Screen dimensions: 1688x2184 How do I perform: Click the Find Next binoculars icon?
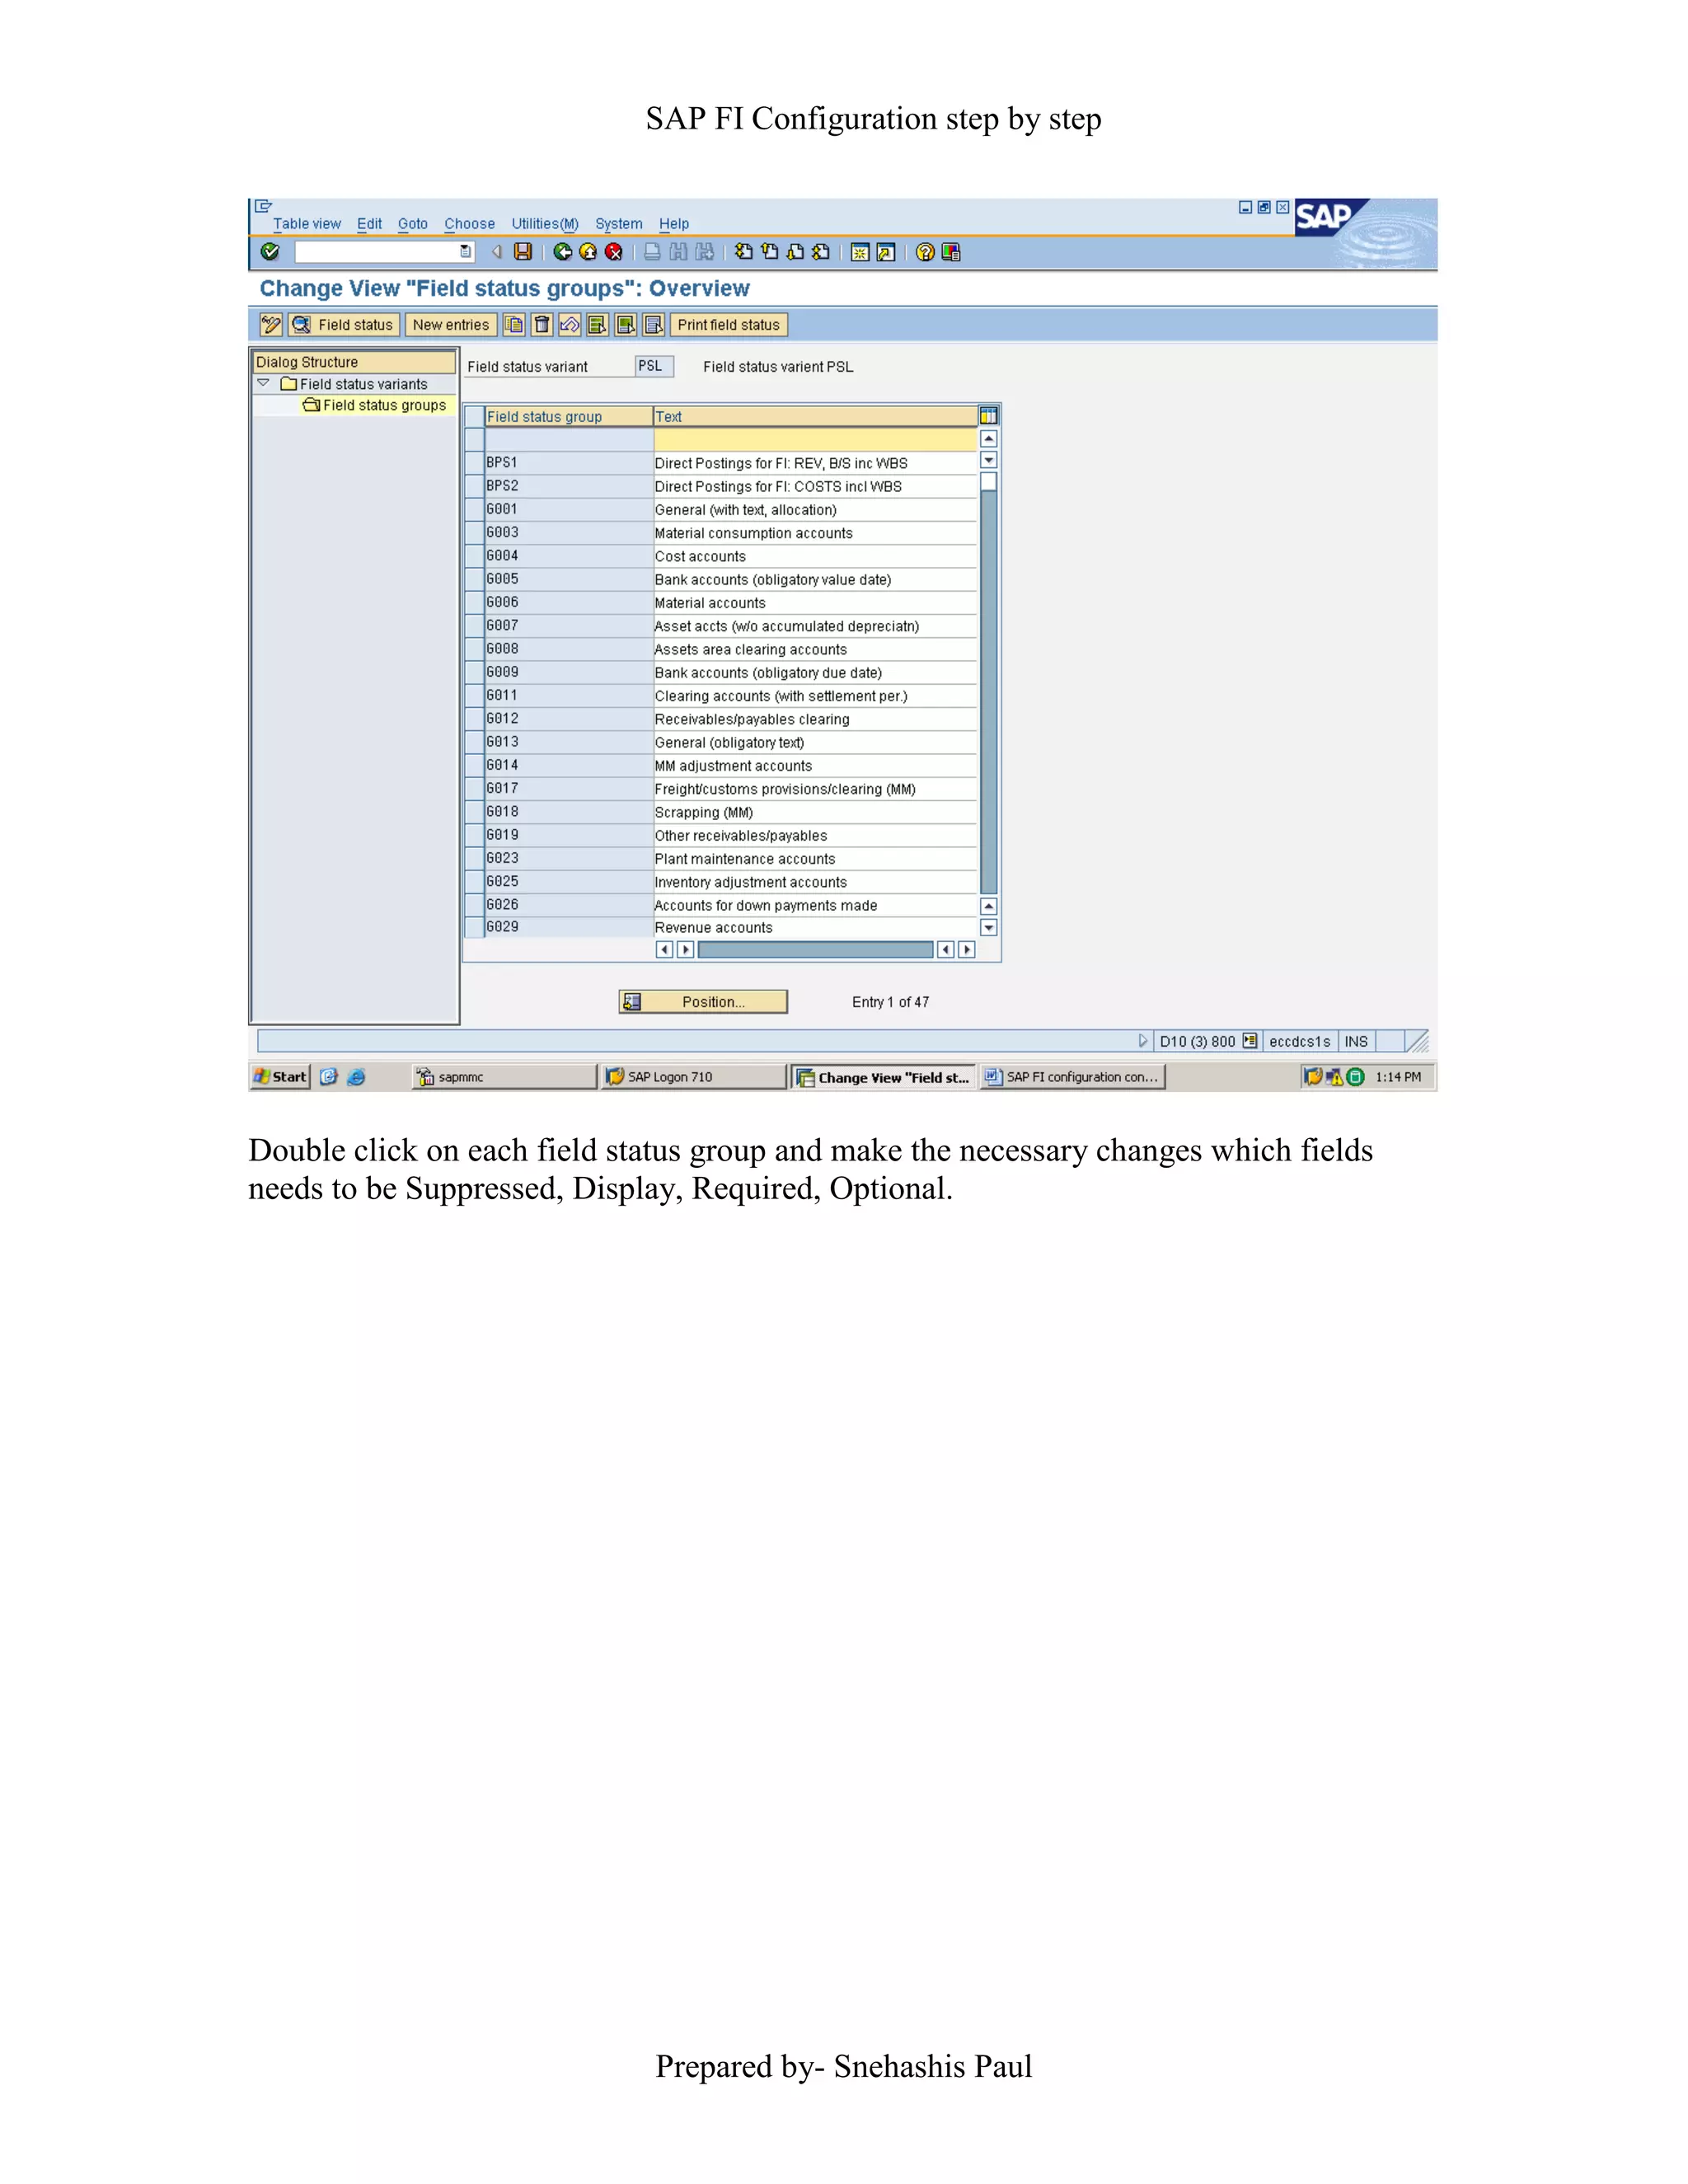[705, 252]
